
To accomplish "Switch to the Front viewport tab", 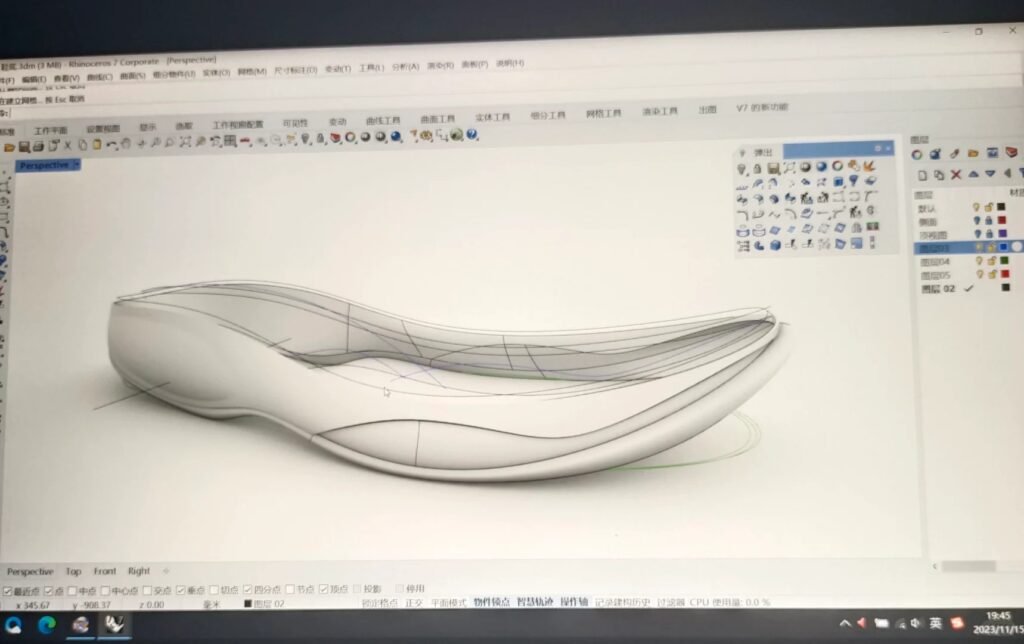I will 105,571.
